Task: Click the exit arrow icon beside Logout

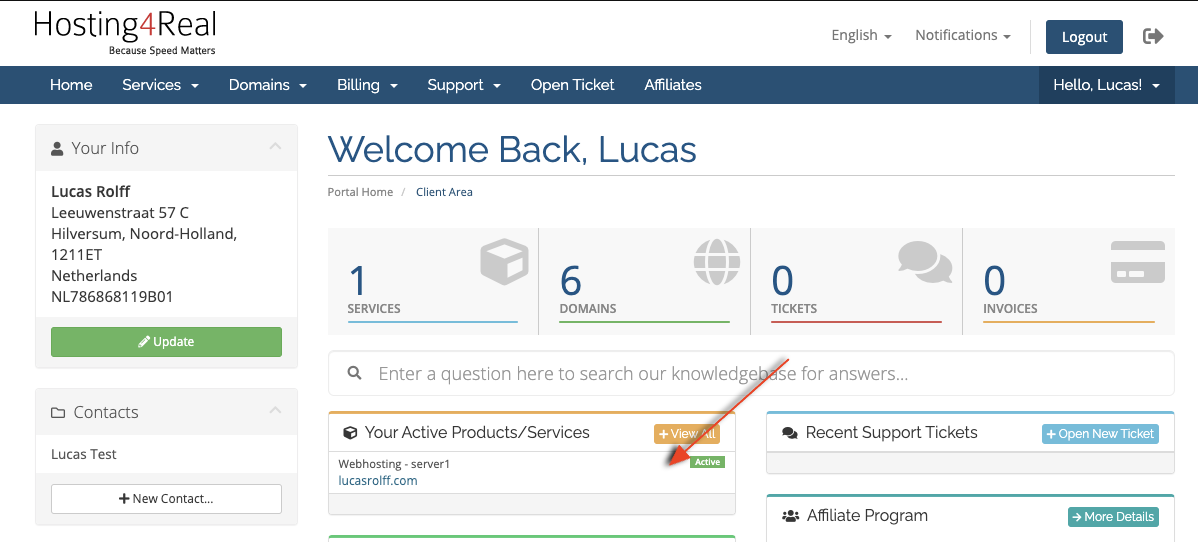Action: click(1153, 36)
